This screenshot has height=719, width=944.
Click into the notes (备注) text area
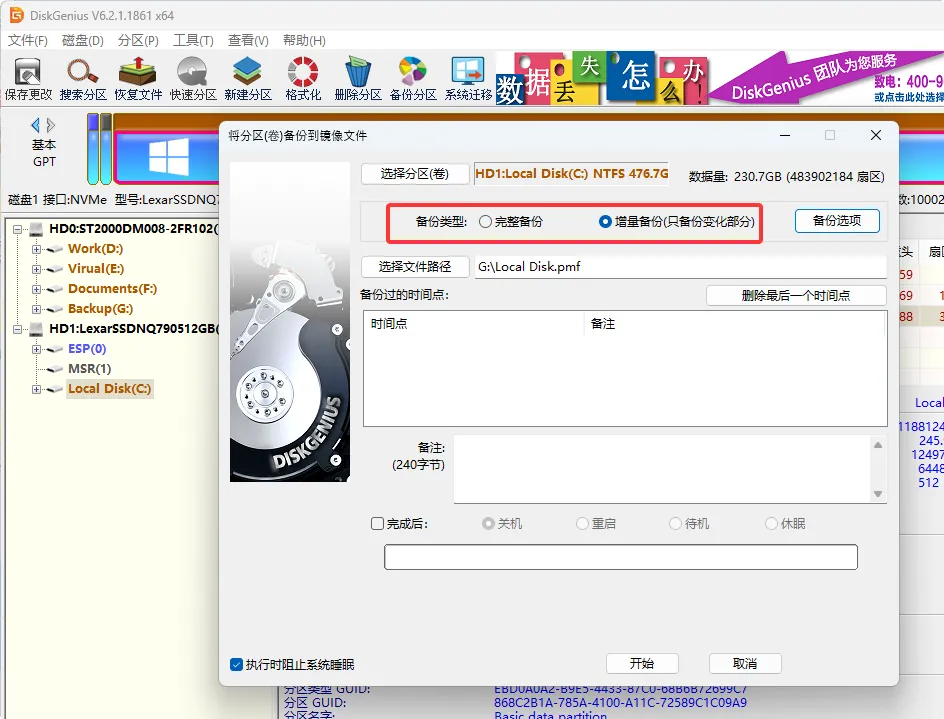tap(662, 469)
